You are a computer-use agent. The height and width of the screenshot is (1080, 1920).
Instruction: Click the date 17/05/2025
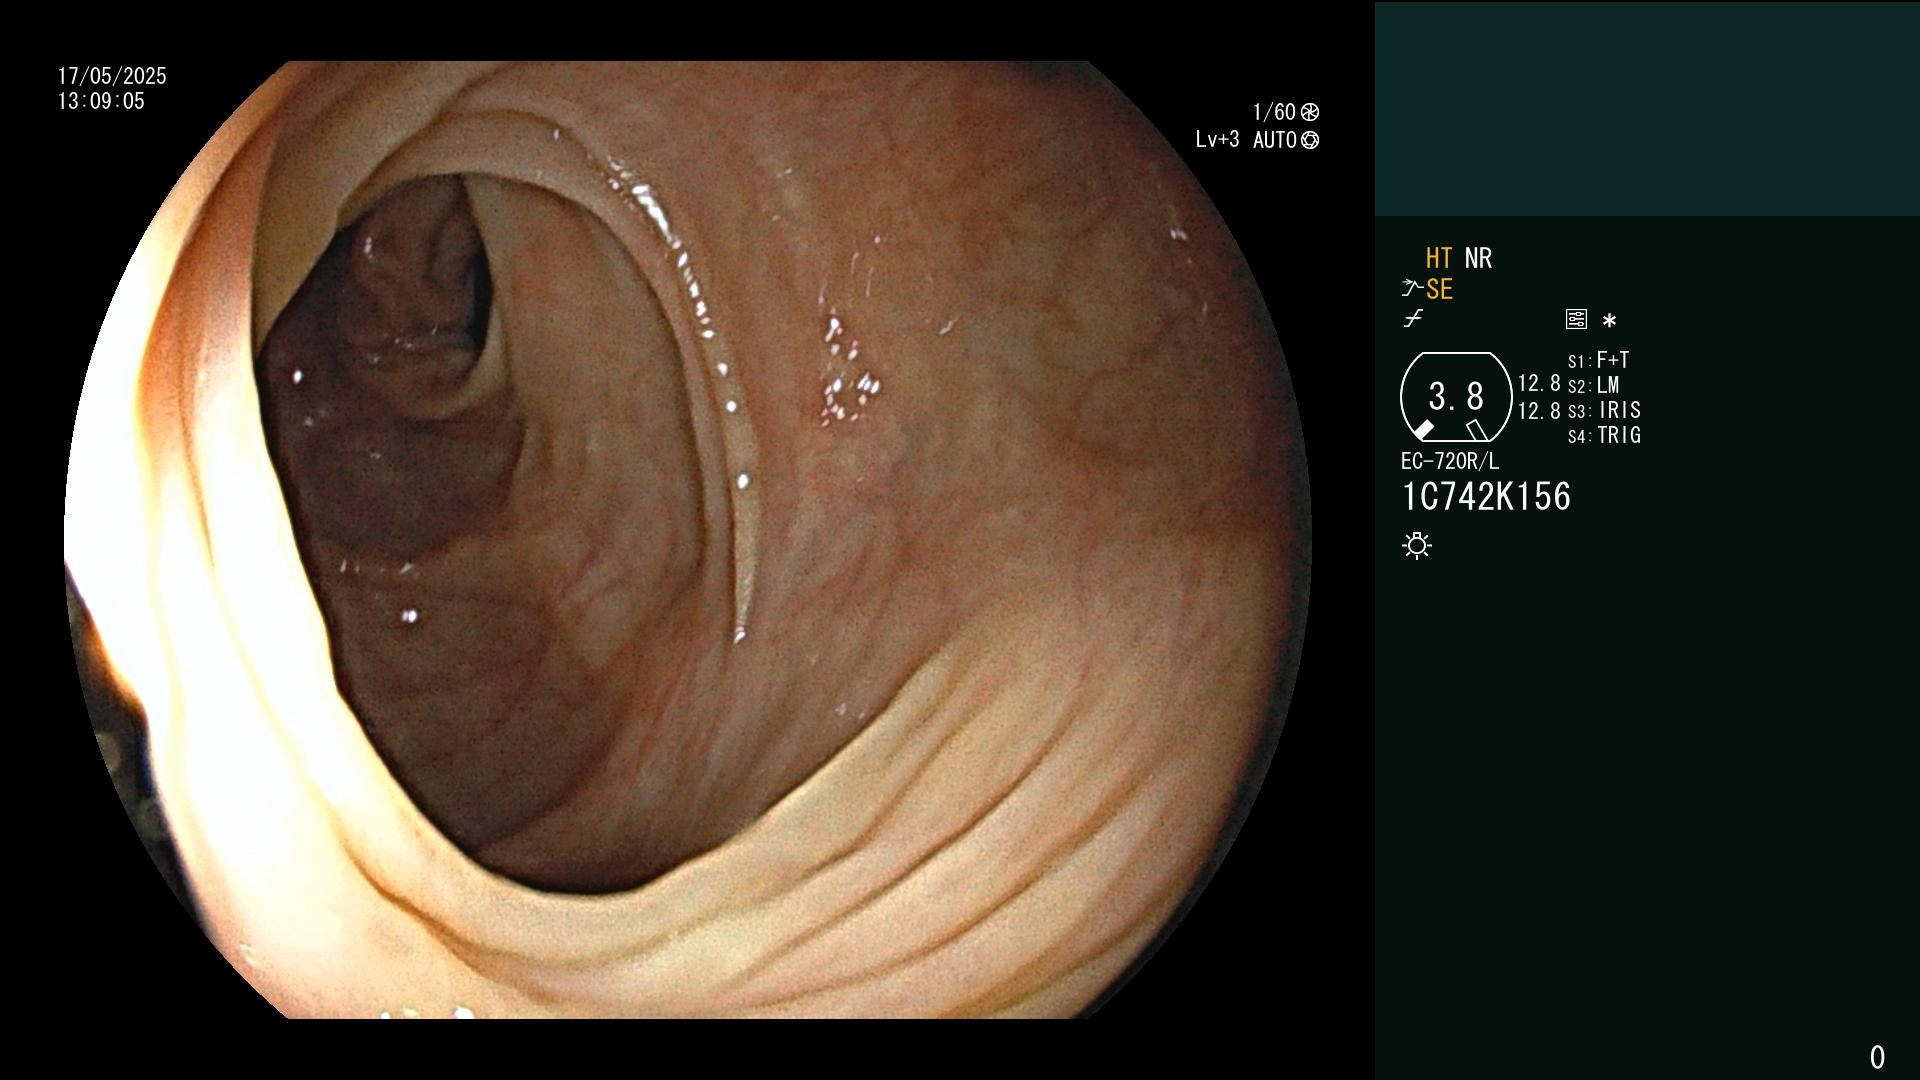(112, 76)
